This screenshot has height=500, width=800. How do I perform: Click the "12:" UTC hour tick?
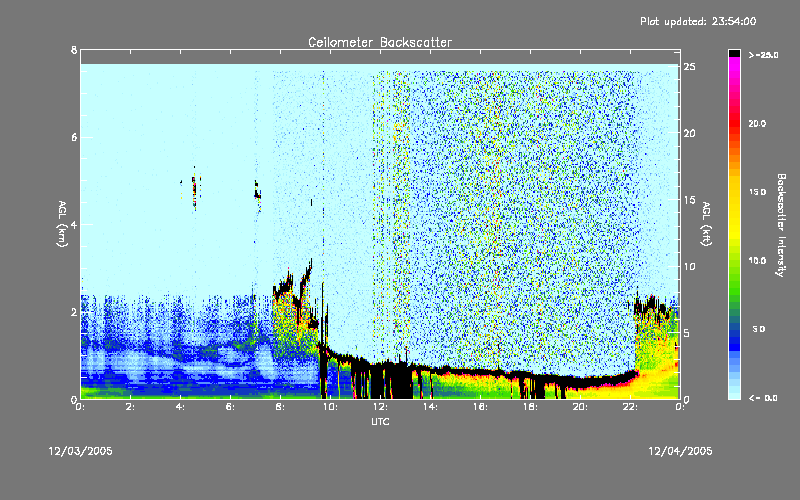pos(380,407)
